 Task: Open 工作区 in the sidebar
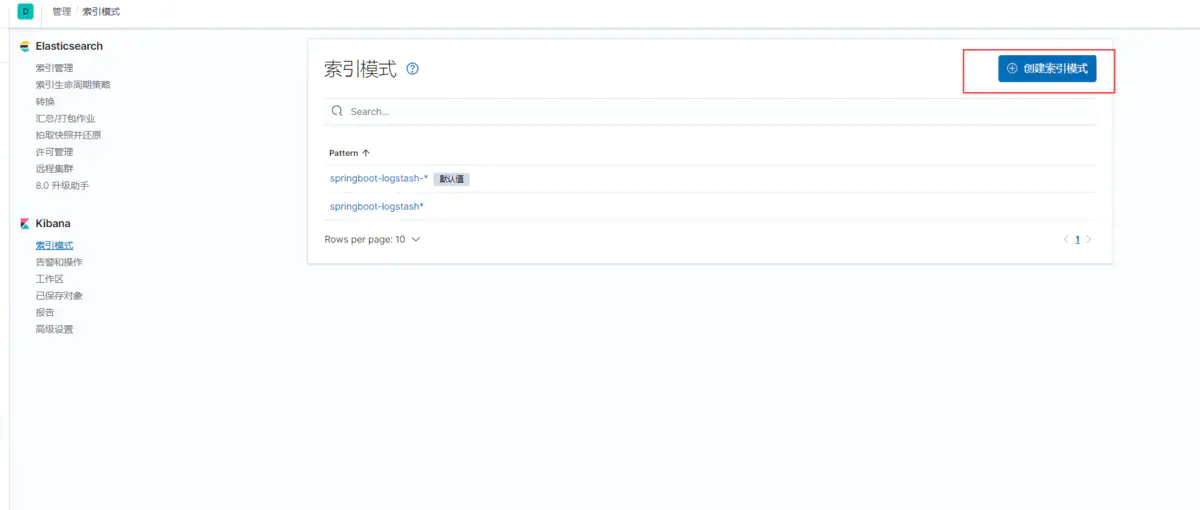click(x=49, y=279)
